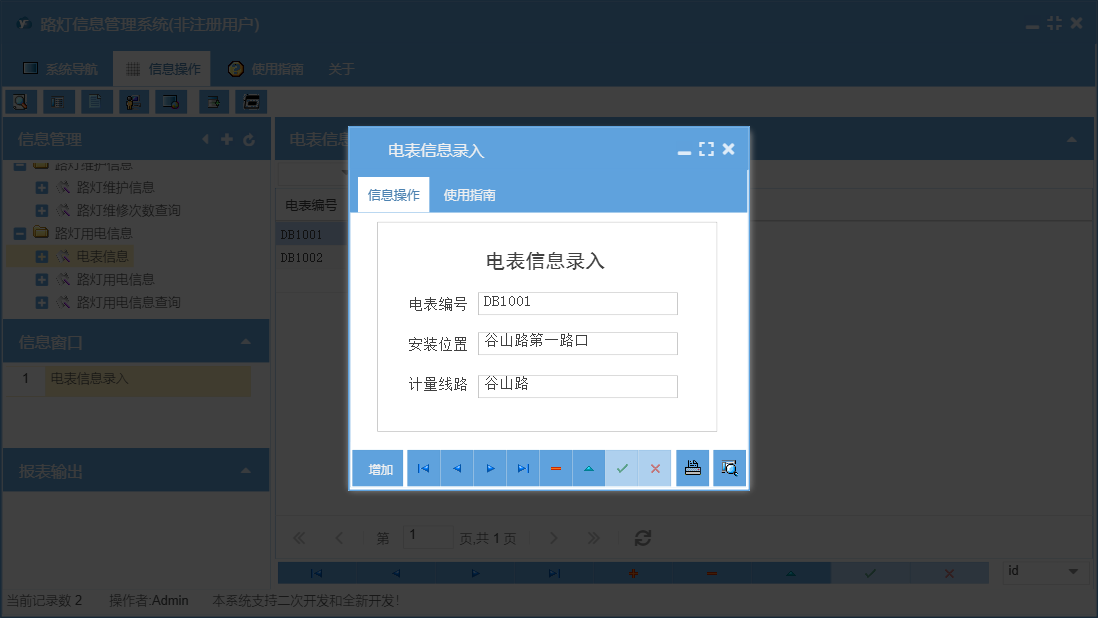
Task: Select the database add icon in the toolbar
Action: point(213,101)
